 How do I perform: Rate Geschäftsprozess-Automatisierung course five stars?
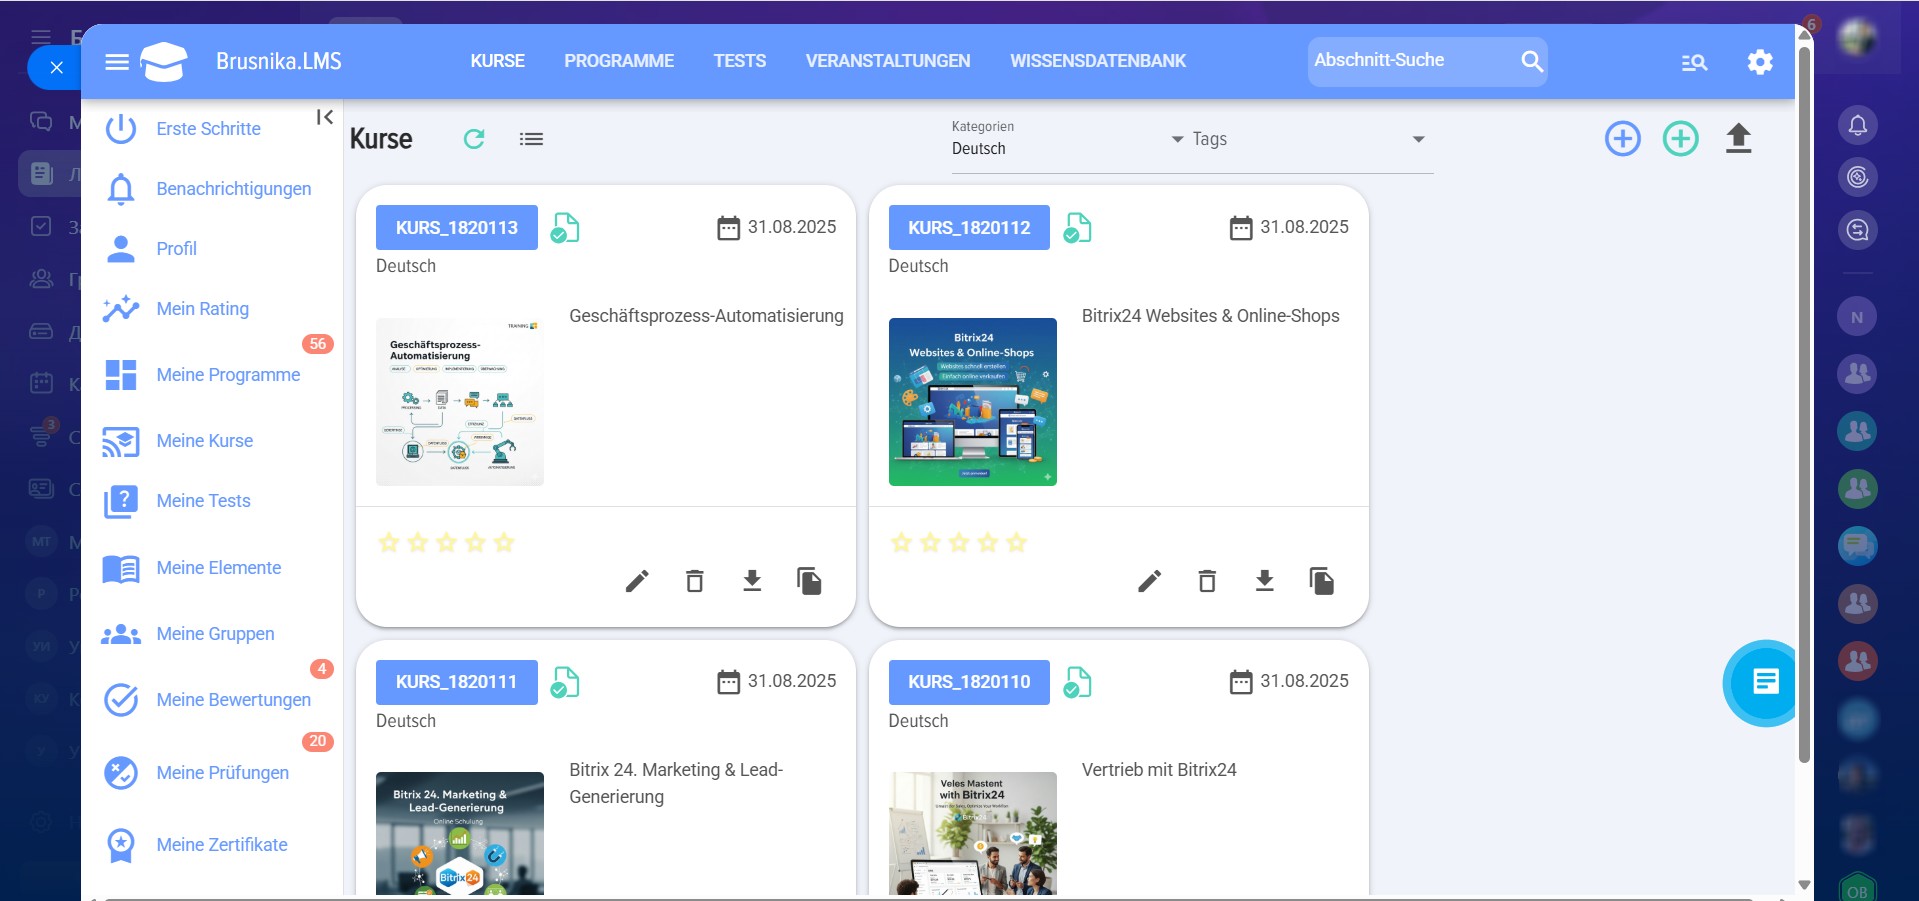[x=504, y=543]
